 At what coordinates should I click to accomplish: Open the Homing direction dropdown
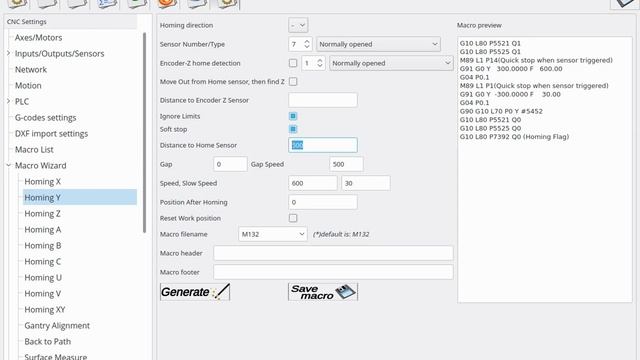(298, 25)
